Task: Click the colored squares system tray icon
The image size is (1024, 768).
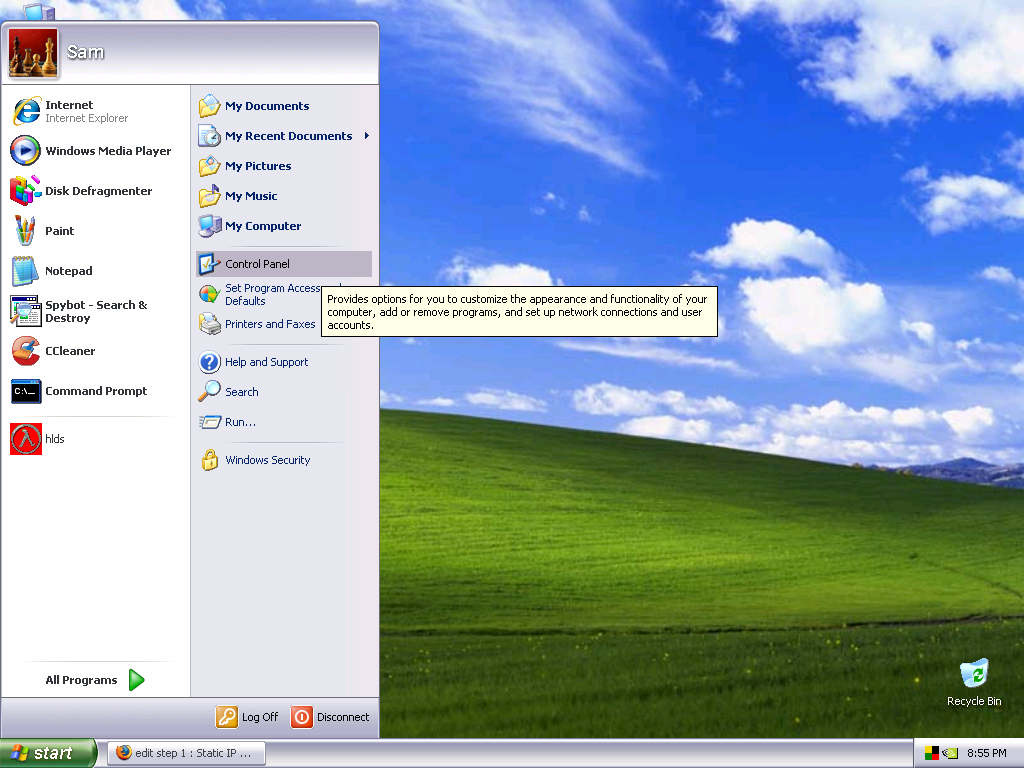Action: click(x=932, y=753)
